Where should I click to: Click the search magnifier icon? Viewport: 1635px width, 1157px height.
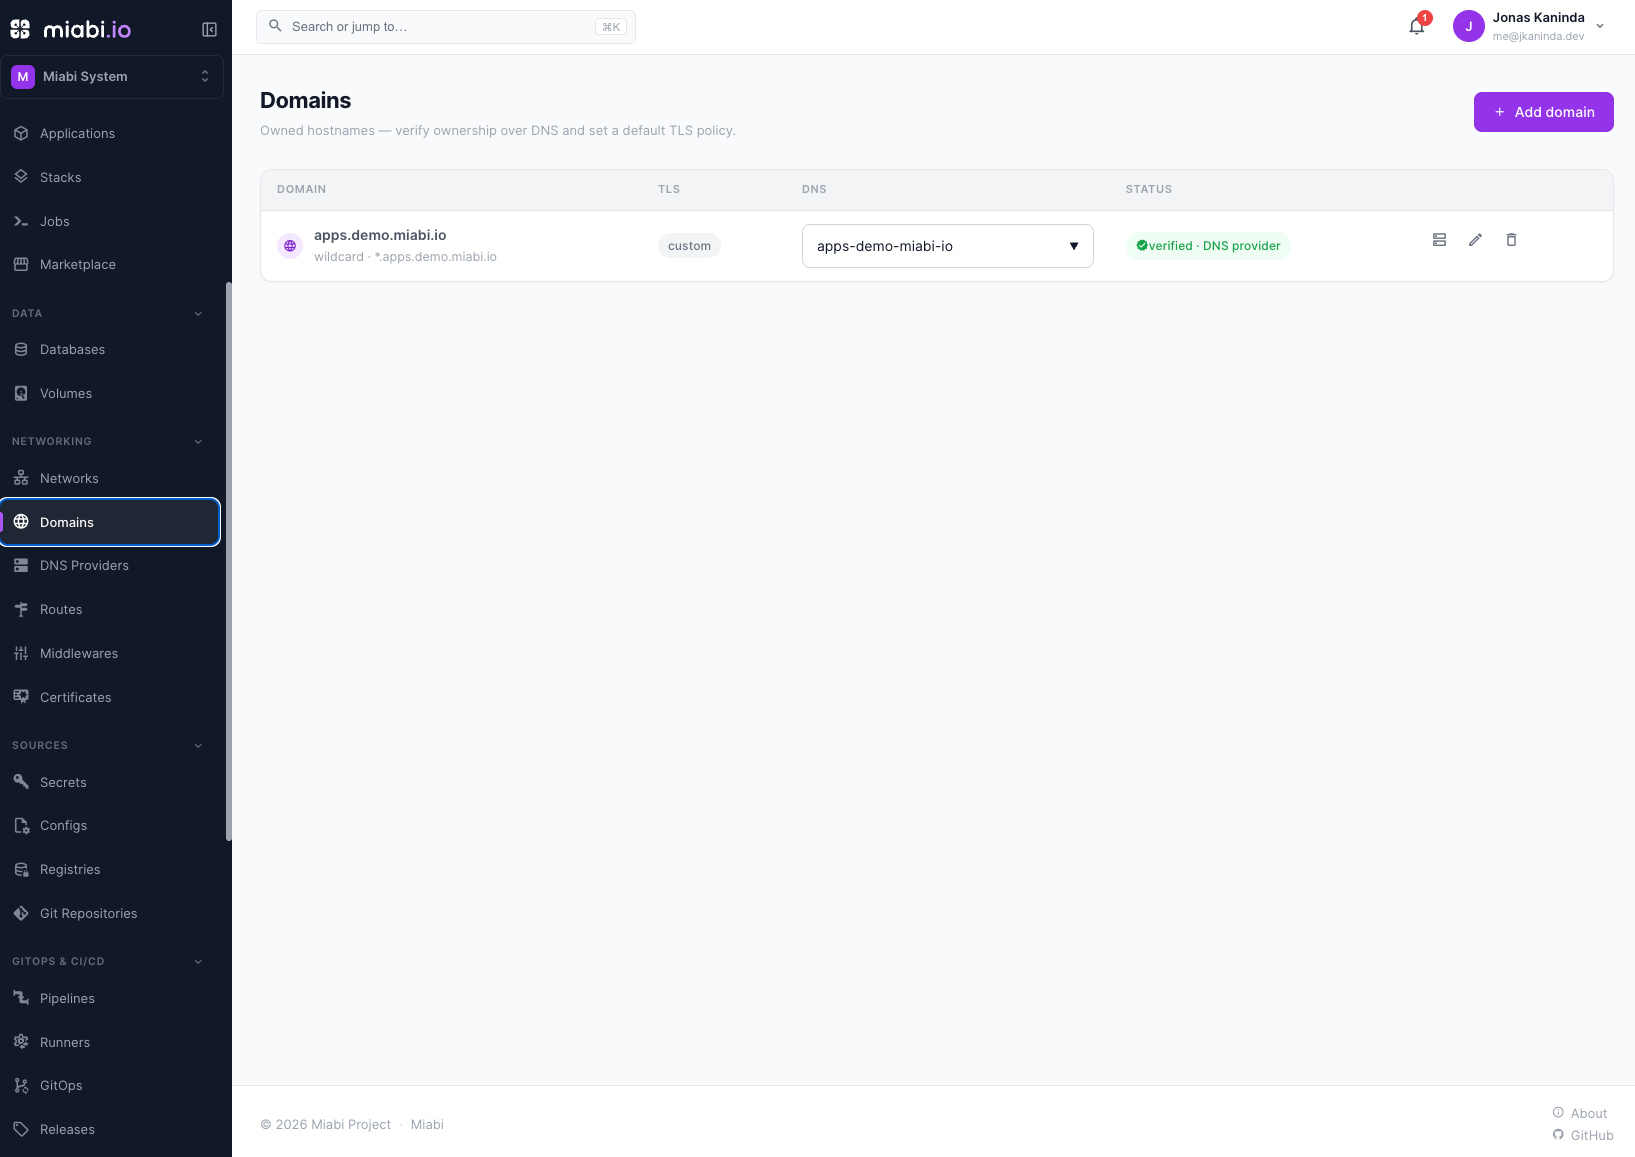(x=275, y=26)
